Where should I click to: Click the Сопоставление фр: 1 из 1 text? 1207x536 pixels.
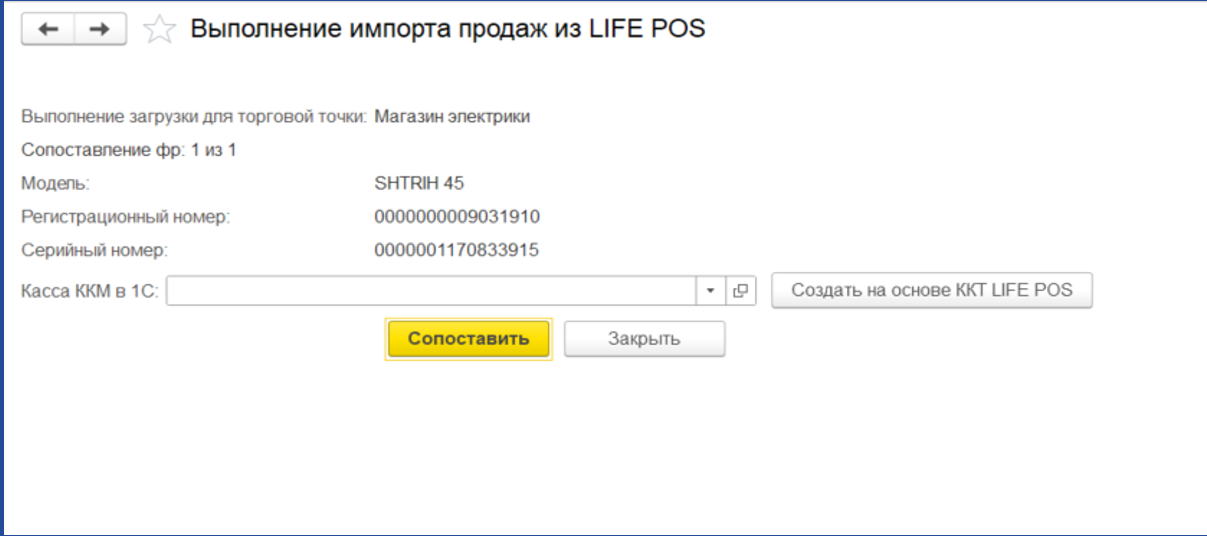(129, 150)
